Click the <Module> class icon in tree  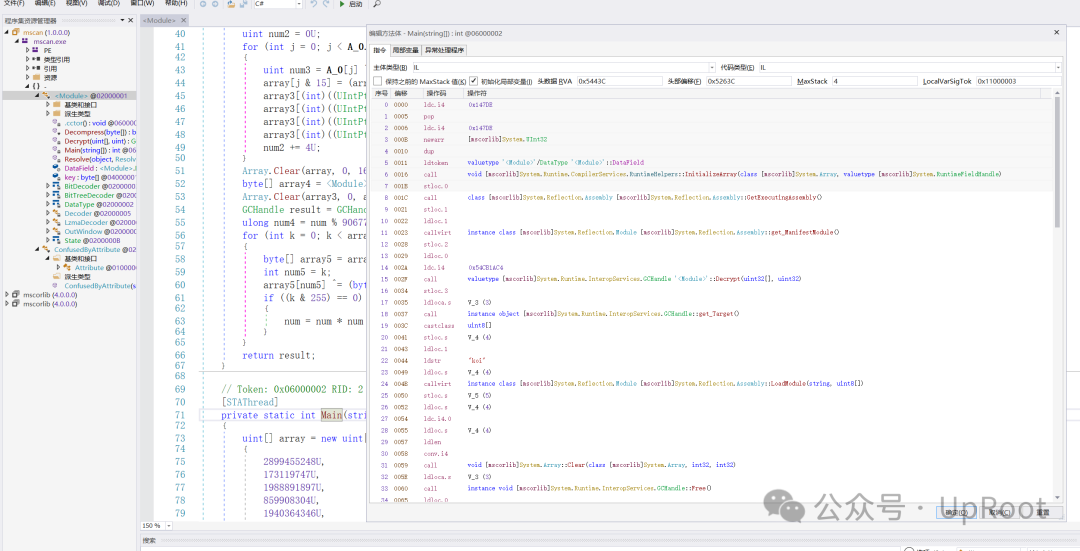coord(46,96)
